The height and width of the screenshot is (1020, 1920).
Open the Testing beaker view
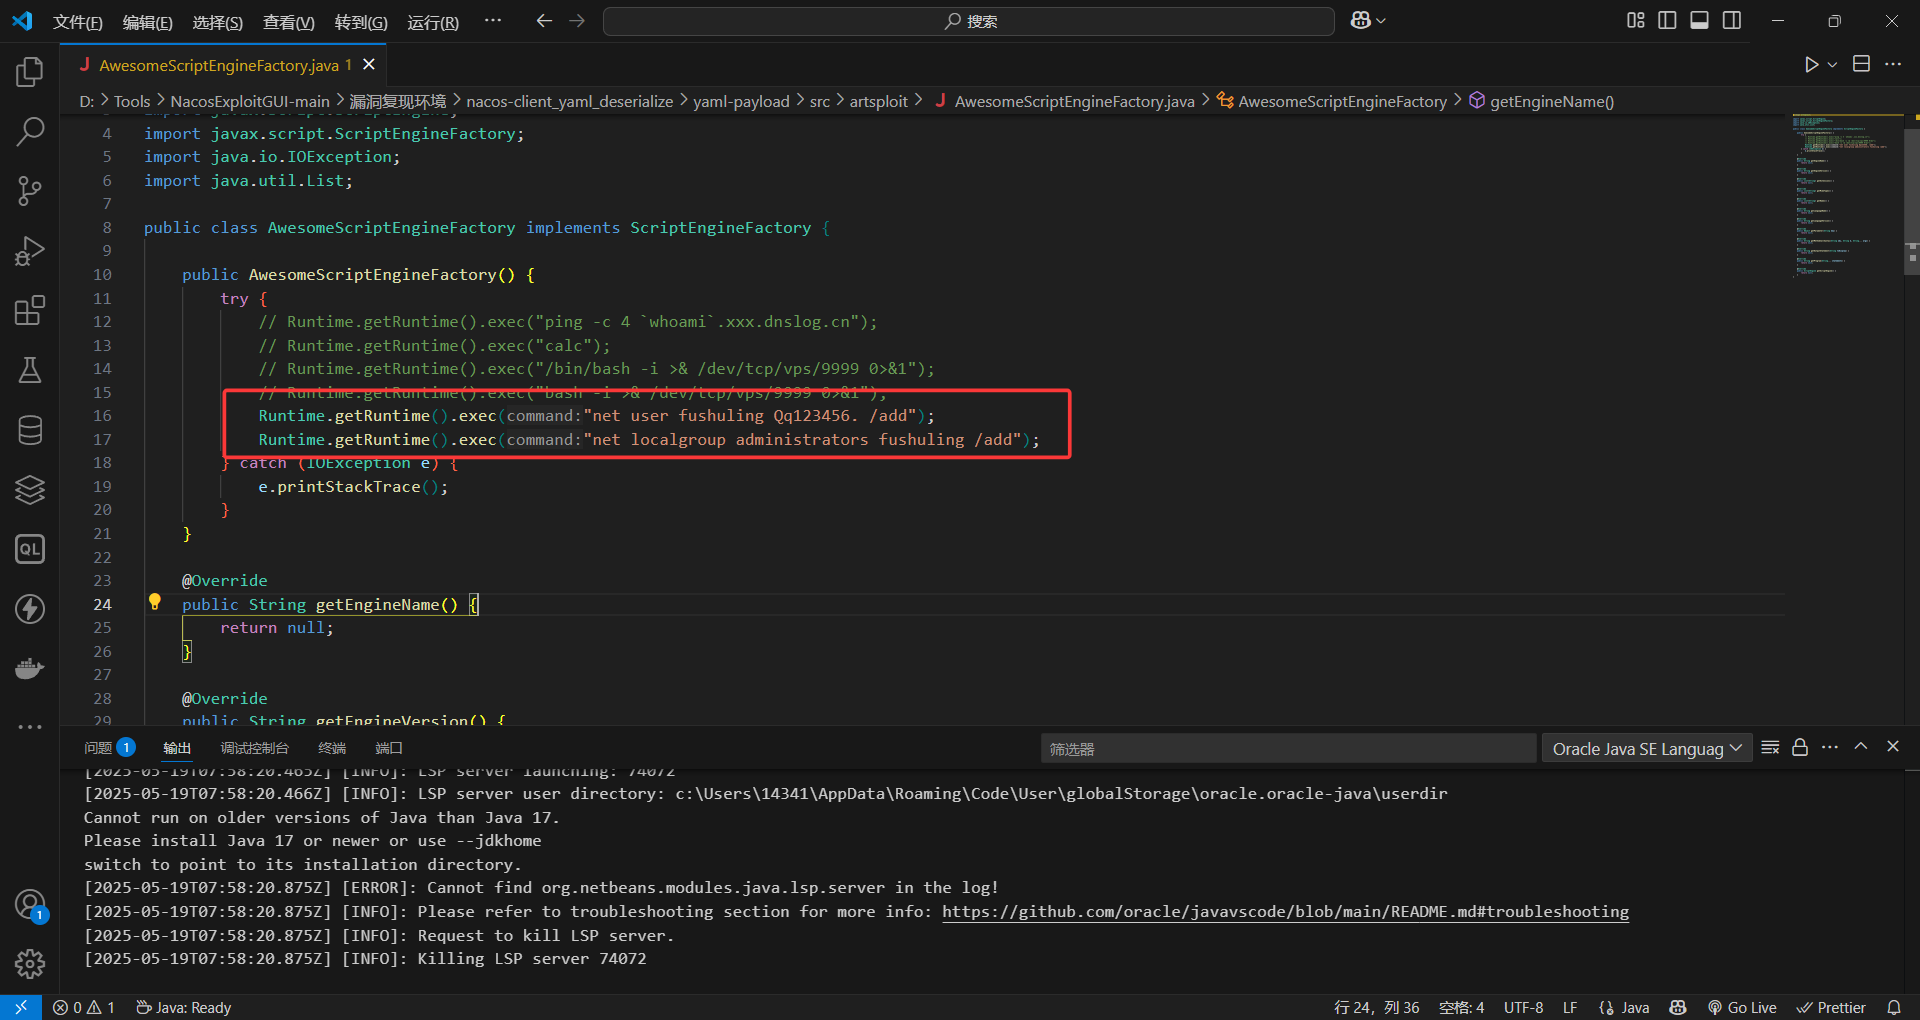(30, 370)
